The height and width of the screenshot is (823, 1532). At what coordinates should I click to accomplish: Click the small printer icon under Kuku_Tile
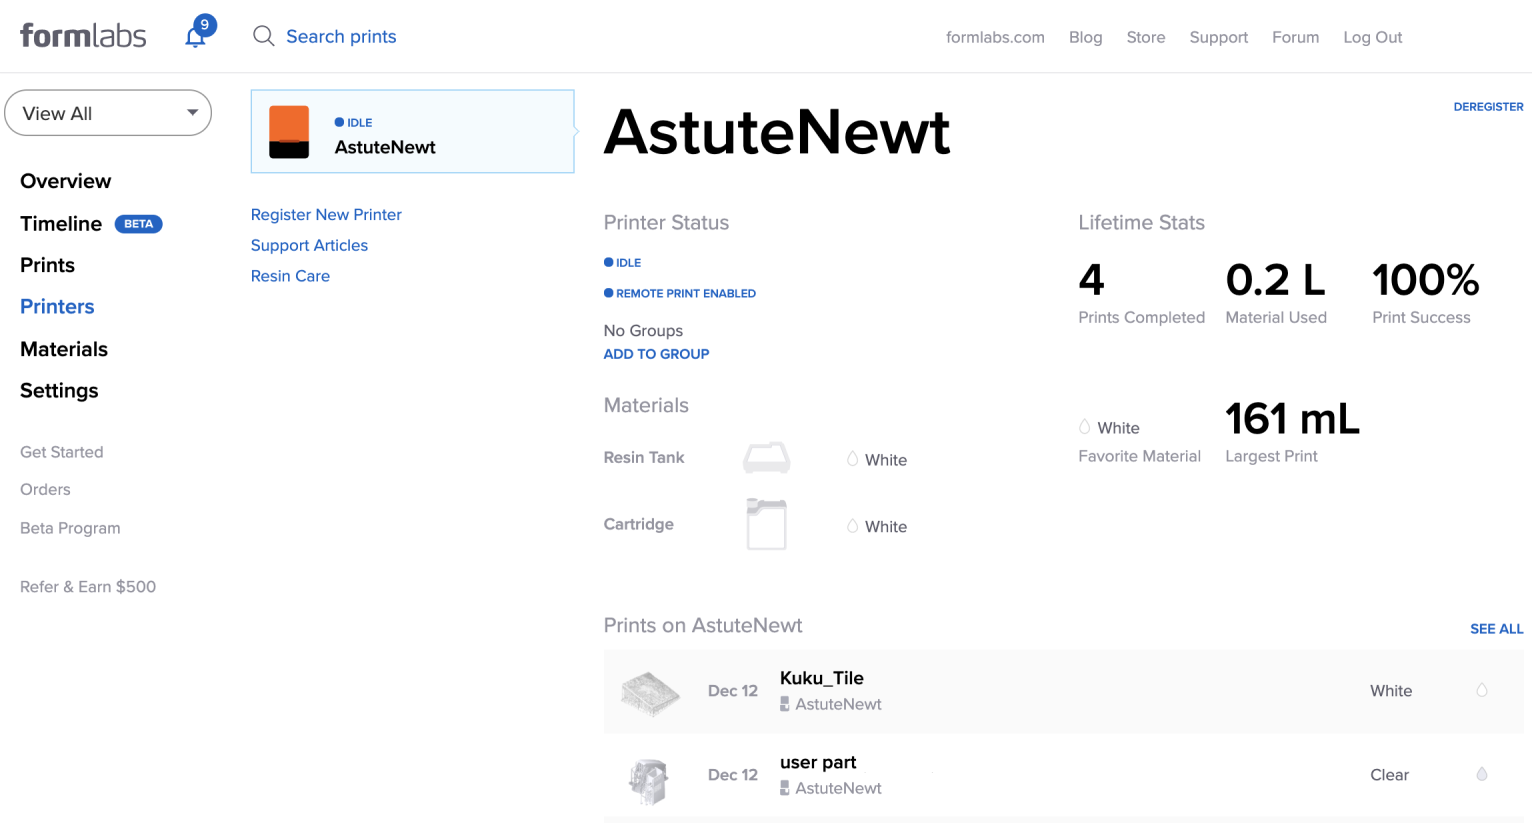coord(785,704)
